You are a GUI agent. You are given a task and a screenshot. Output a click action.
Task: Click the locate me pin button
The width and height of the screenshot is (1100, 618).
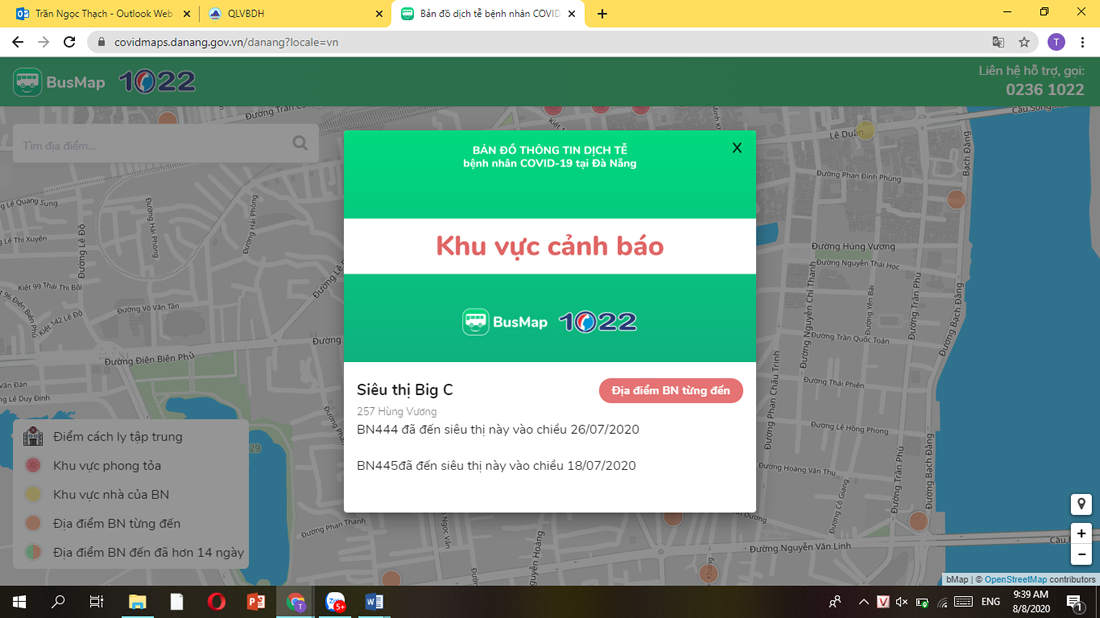[1081, 504]
